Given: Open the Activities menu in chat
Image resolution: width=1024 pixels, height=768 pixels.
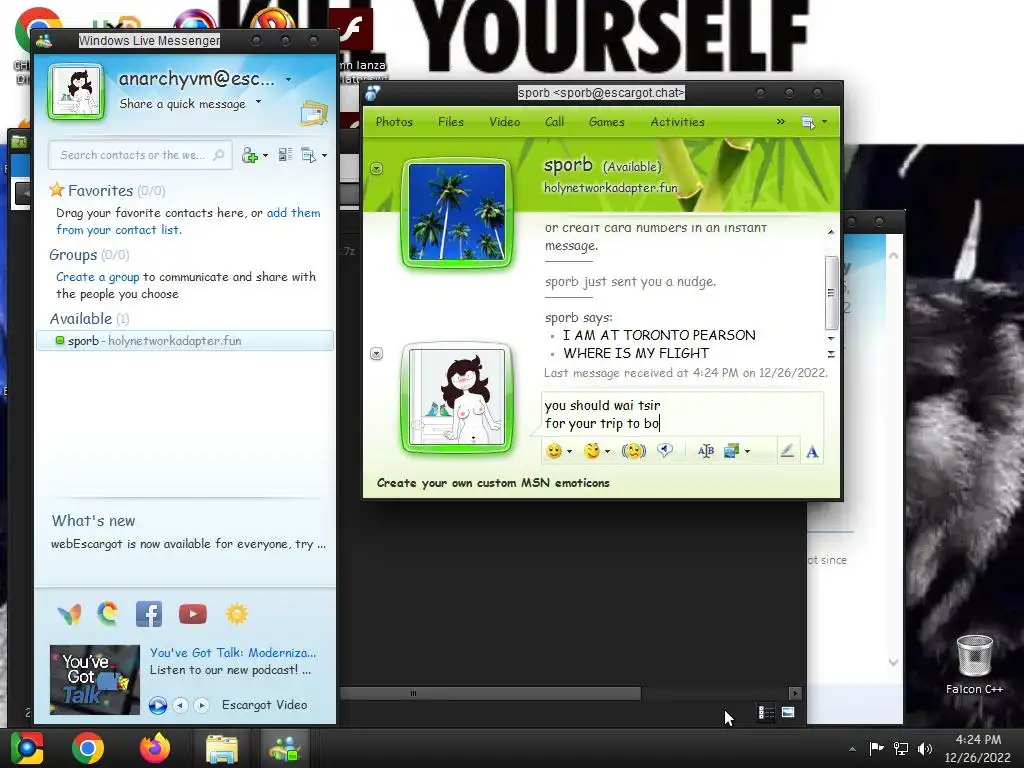Looking at the screenshot, I should (677, 122).
